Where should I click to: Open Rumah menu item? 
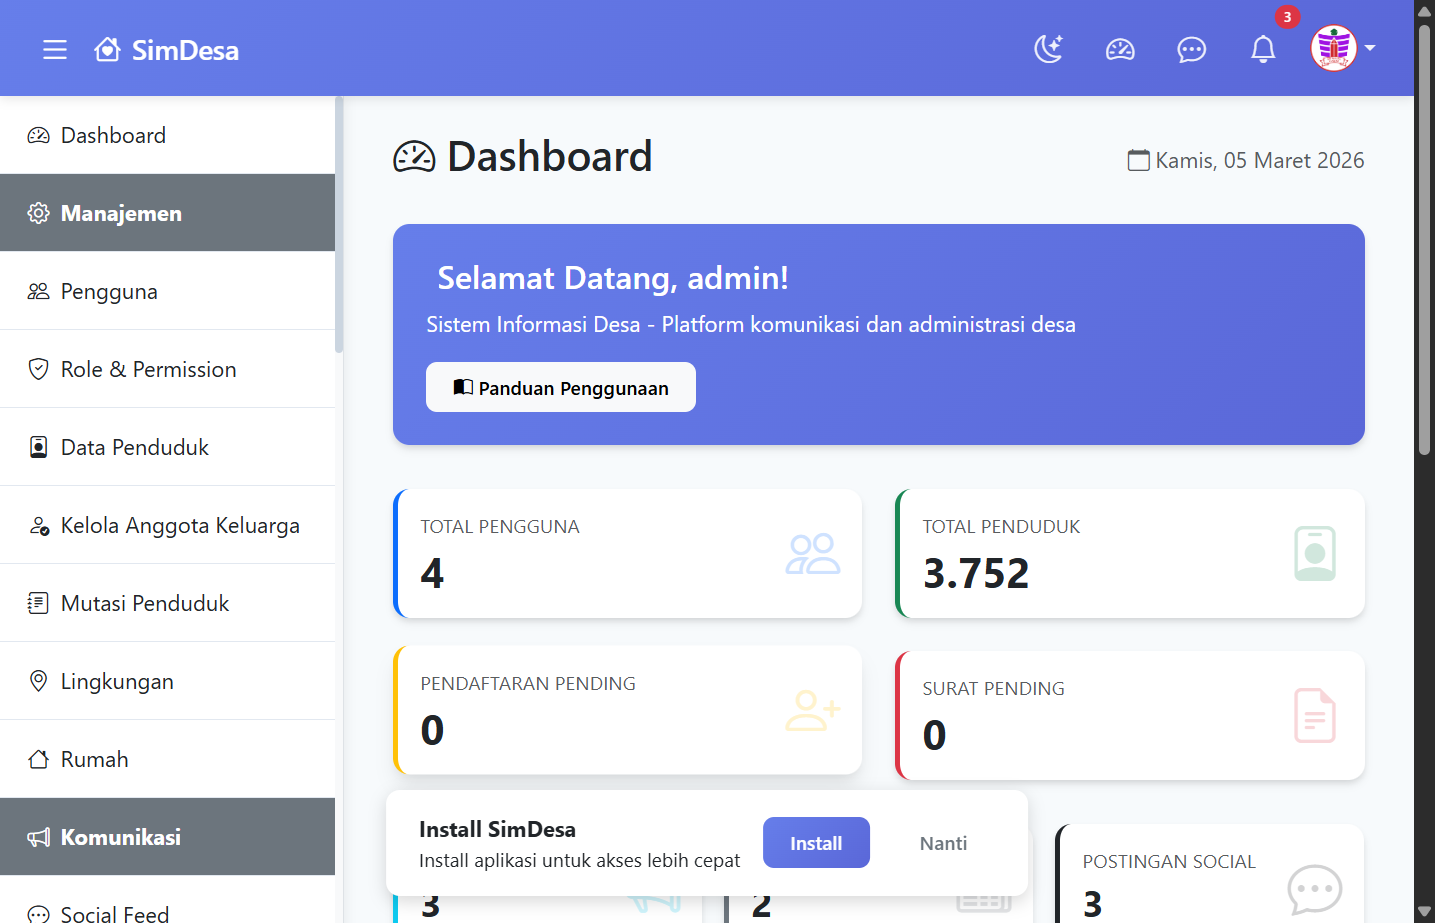168,759
